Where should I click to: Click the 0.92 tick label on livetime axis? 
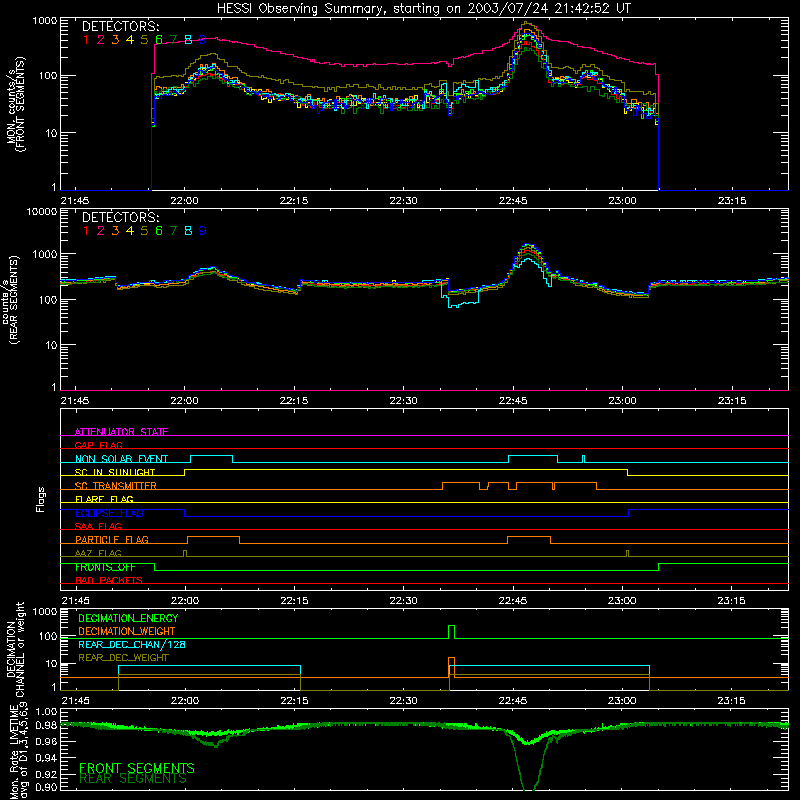point(46,773)
